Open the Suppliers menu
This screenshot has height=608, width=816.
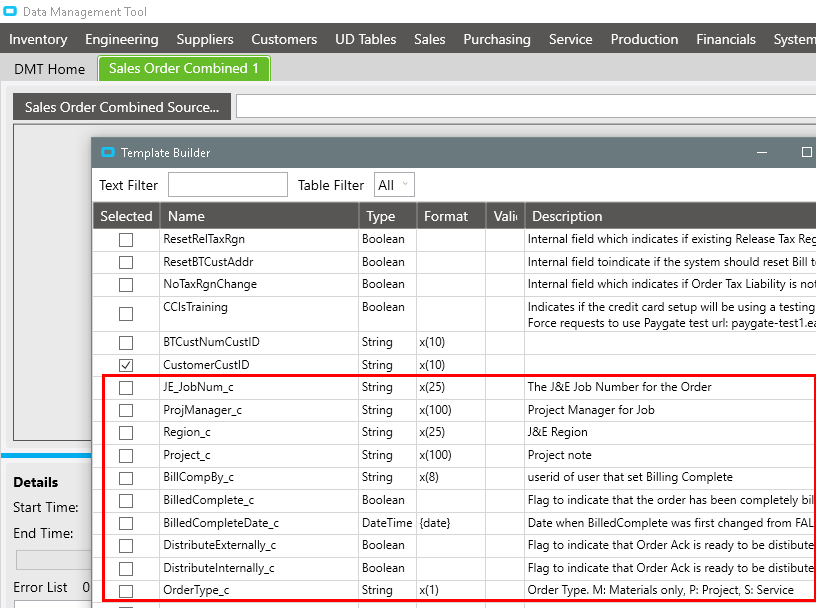205,39
